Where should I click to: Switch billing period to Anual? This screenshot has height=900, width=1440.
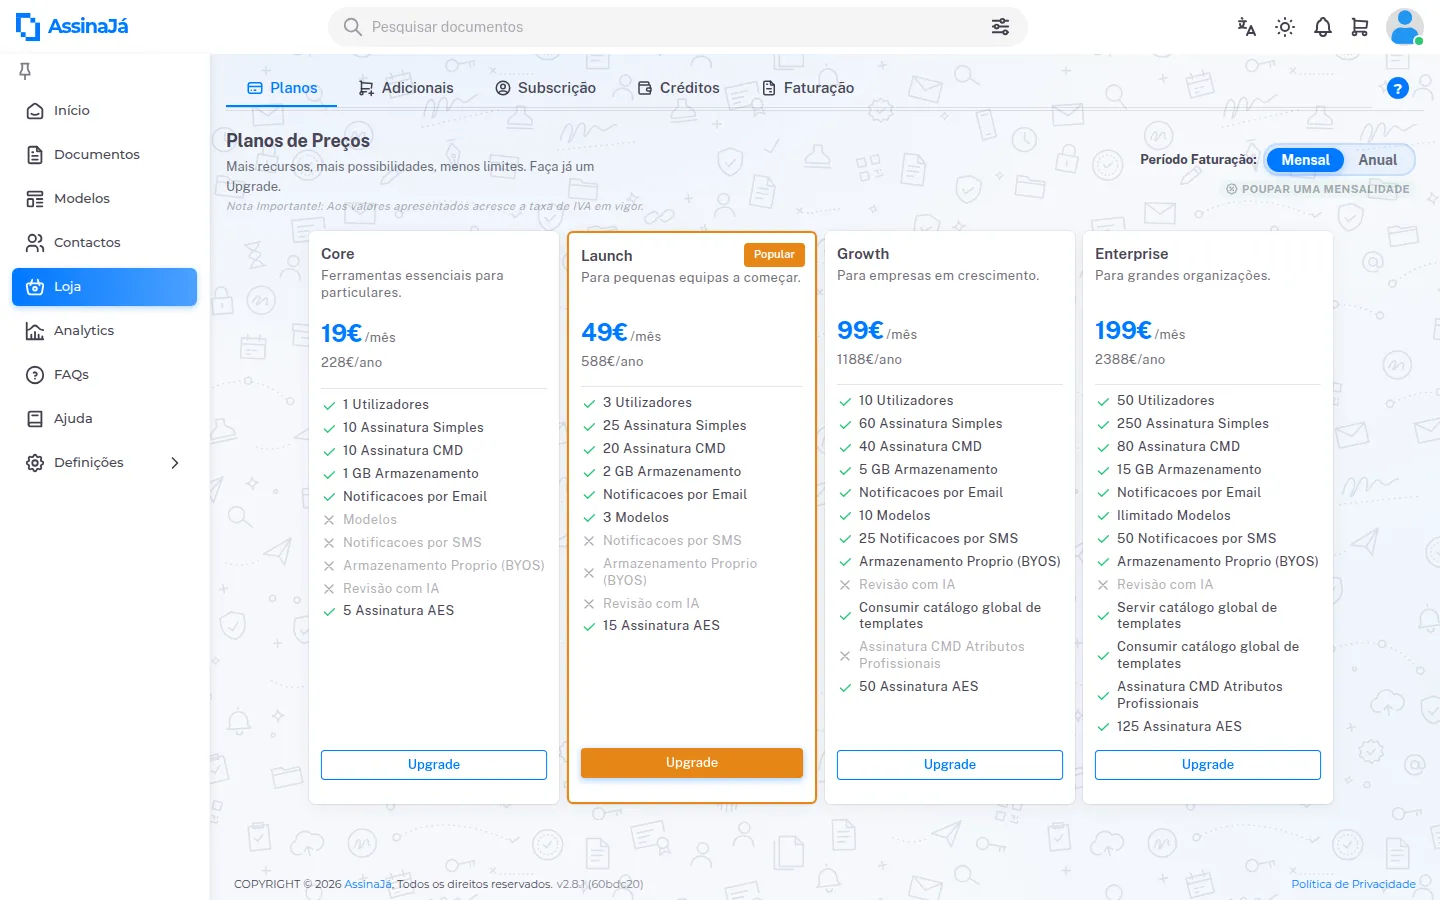click(x=1377, y=160)
